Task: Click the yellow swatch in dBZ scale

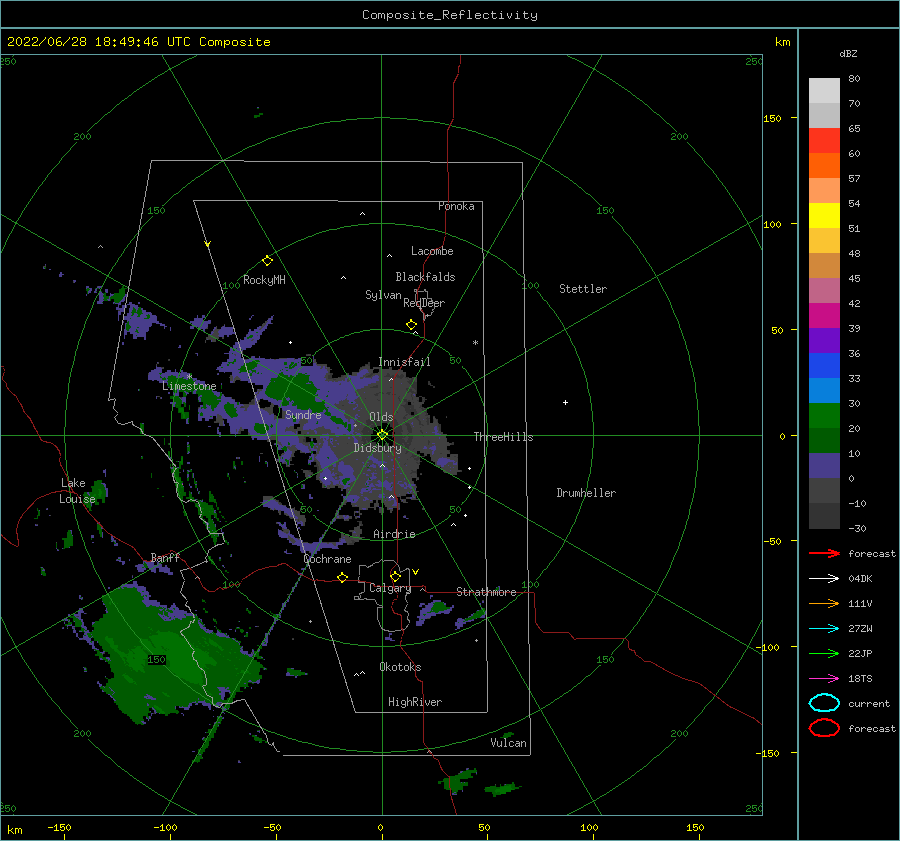Action: click(x=824, y=215)
